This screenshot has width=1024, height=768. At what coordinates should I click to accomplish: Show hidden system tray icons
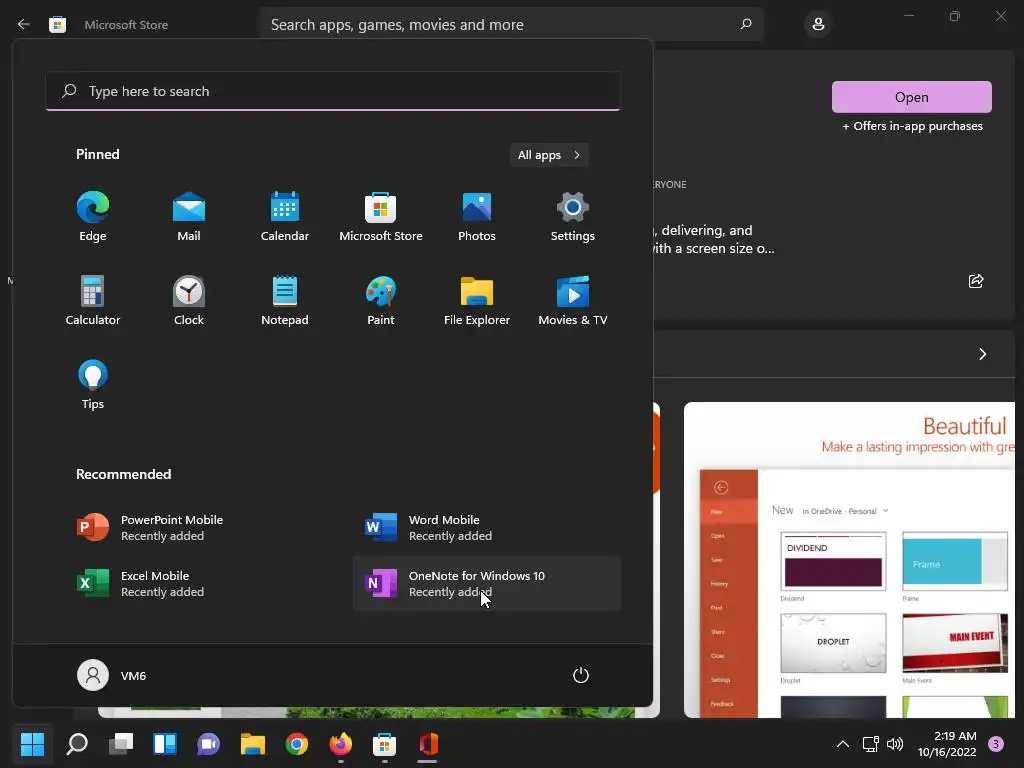(842, 744)
